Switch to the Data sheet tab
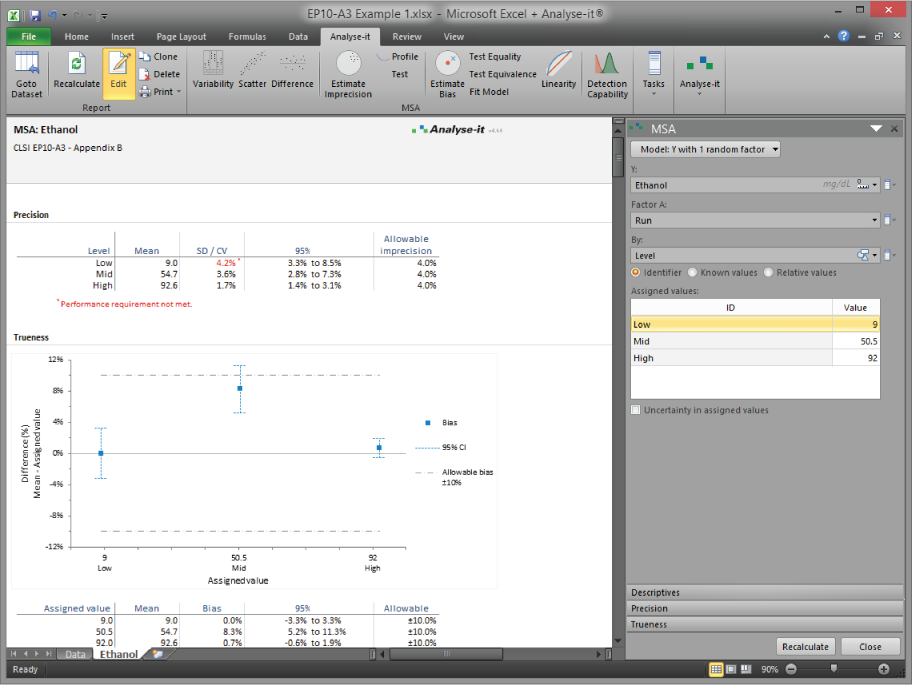 pos(75,654)
